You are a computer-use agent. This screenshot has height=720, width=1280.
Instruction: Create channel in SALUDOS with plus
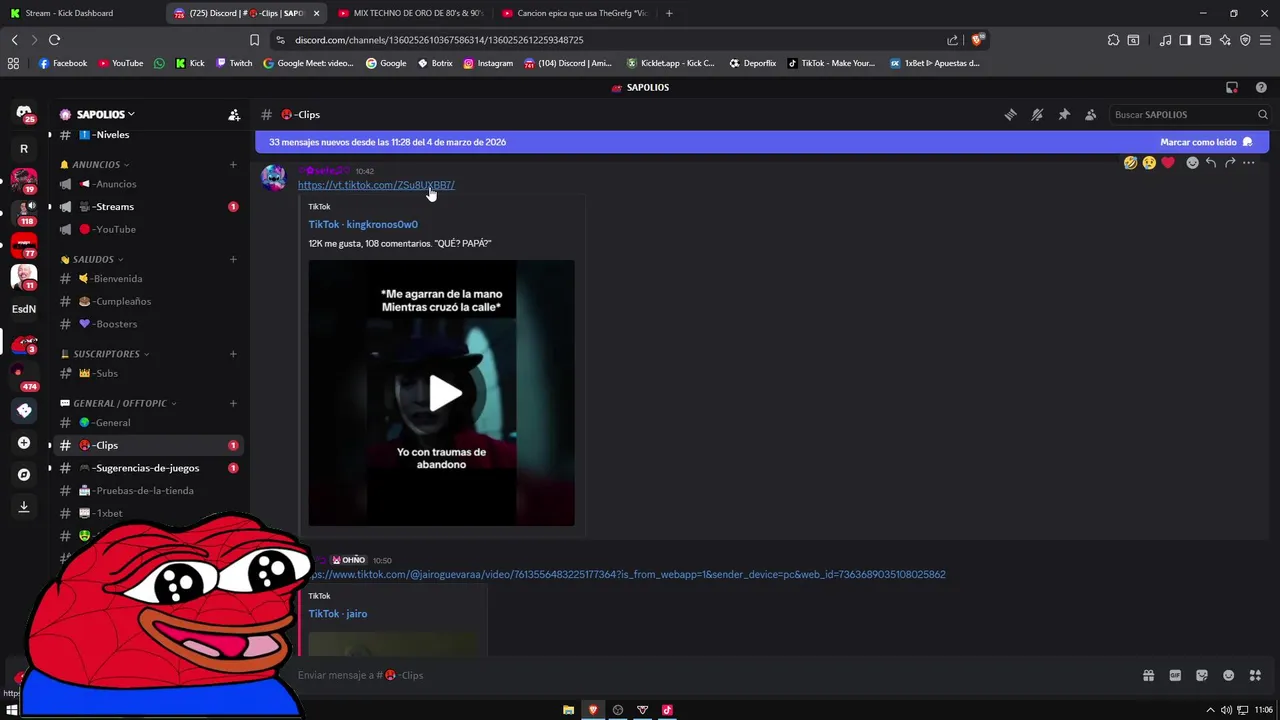[233, 259]
